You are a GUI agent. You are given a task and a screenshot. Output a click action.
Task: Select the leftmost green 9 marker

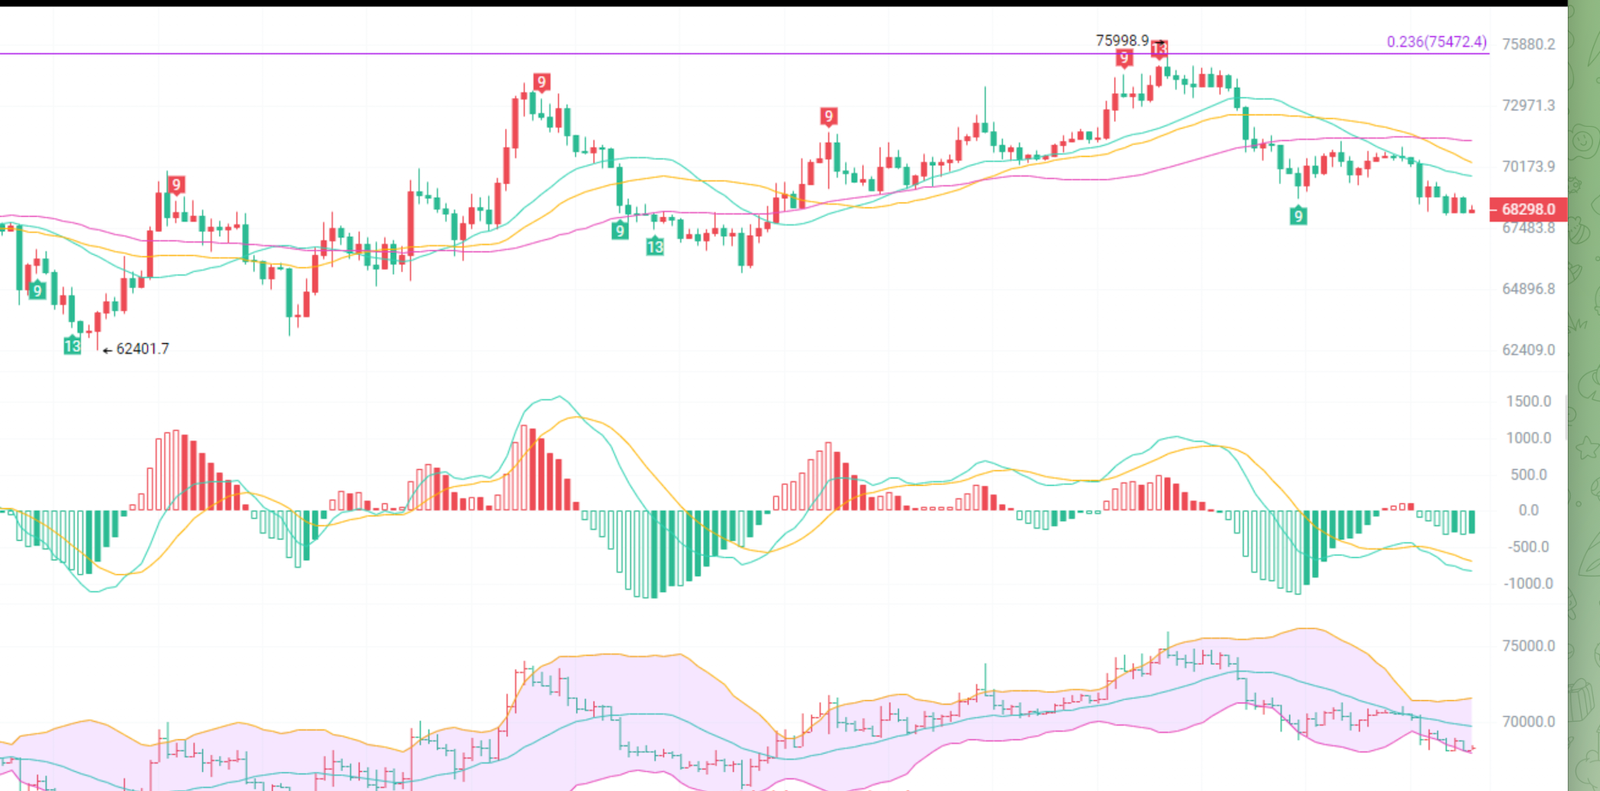37,290
